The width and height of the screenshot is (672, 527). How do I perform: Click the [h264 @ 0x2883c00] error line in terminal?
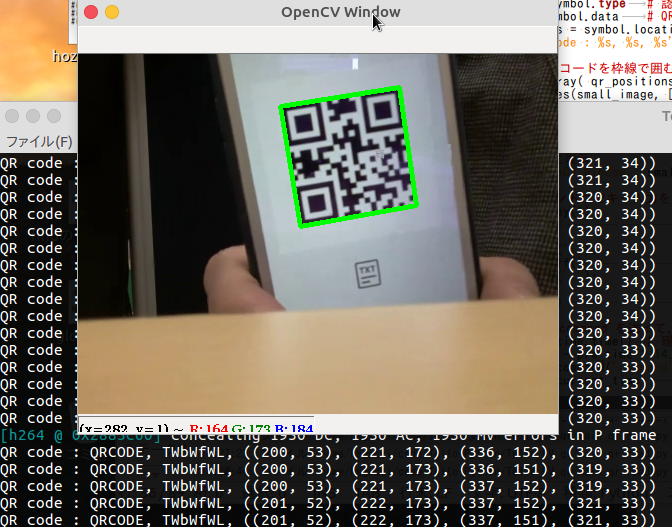328,435
